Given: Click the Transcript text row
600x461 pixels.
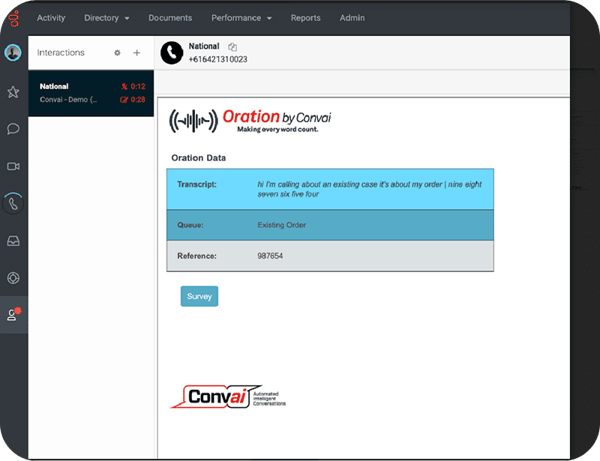Looking at the screenshot, I should (x=330, y=189).
